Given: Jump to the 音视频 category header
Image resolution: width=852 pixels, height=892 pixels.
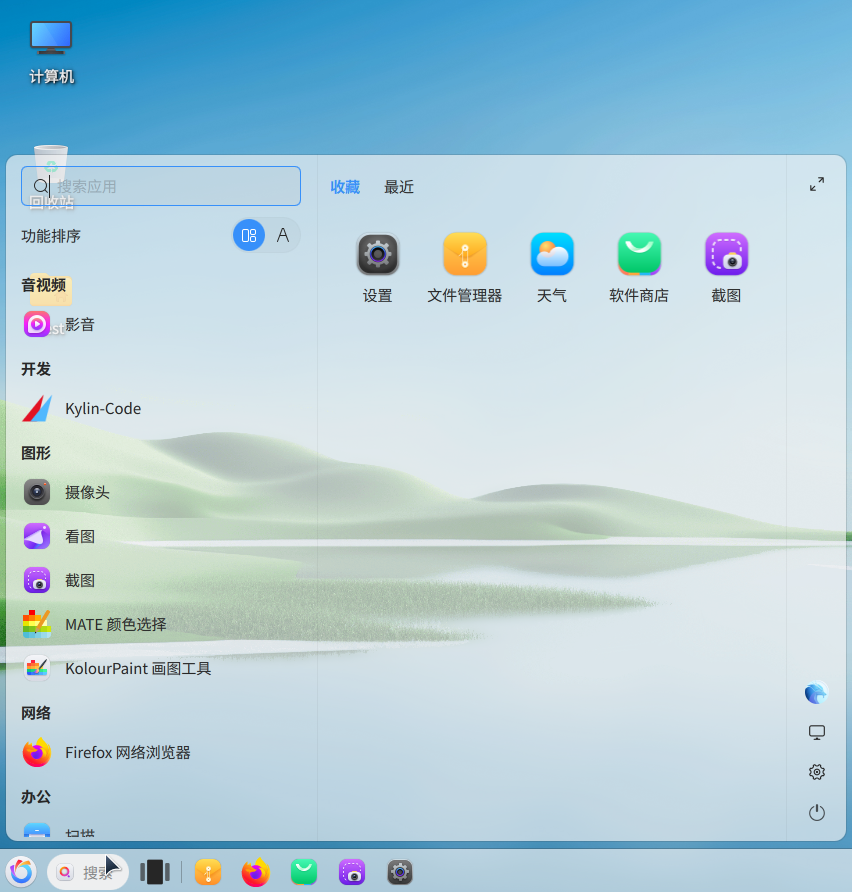Looking at the screenshot, I should 44,285.
